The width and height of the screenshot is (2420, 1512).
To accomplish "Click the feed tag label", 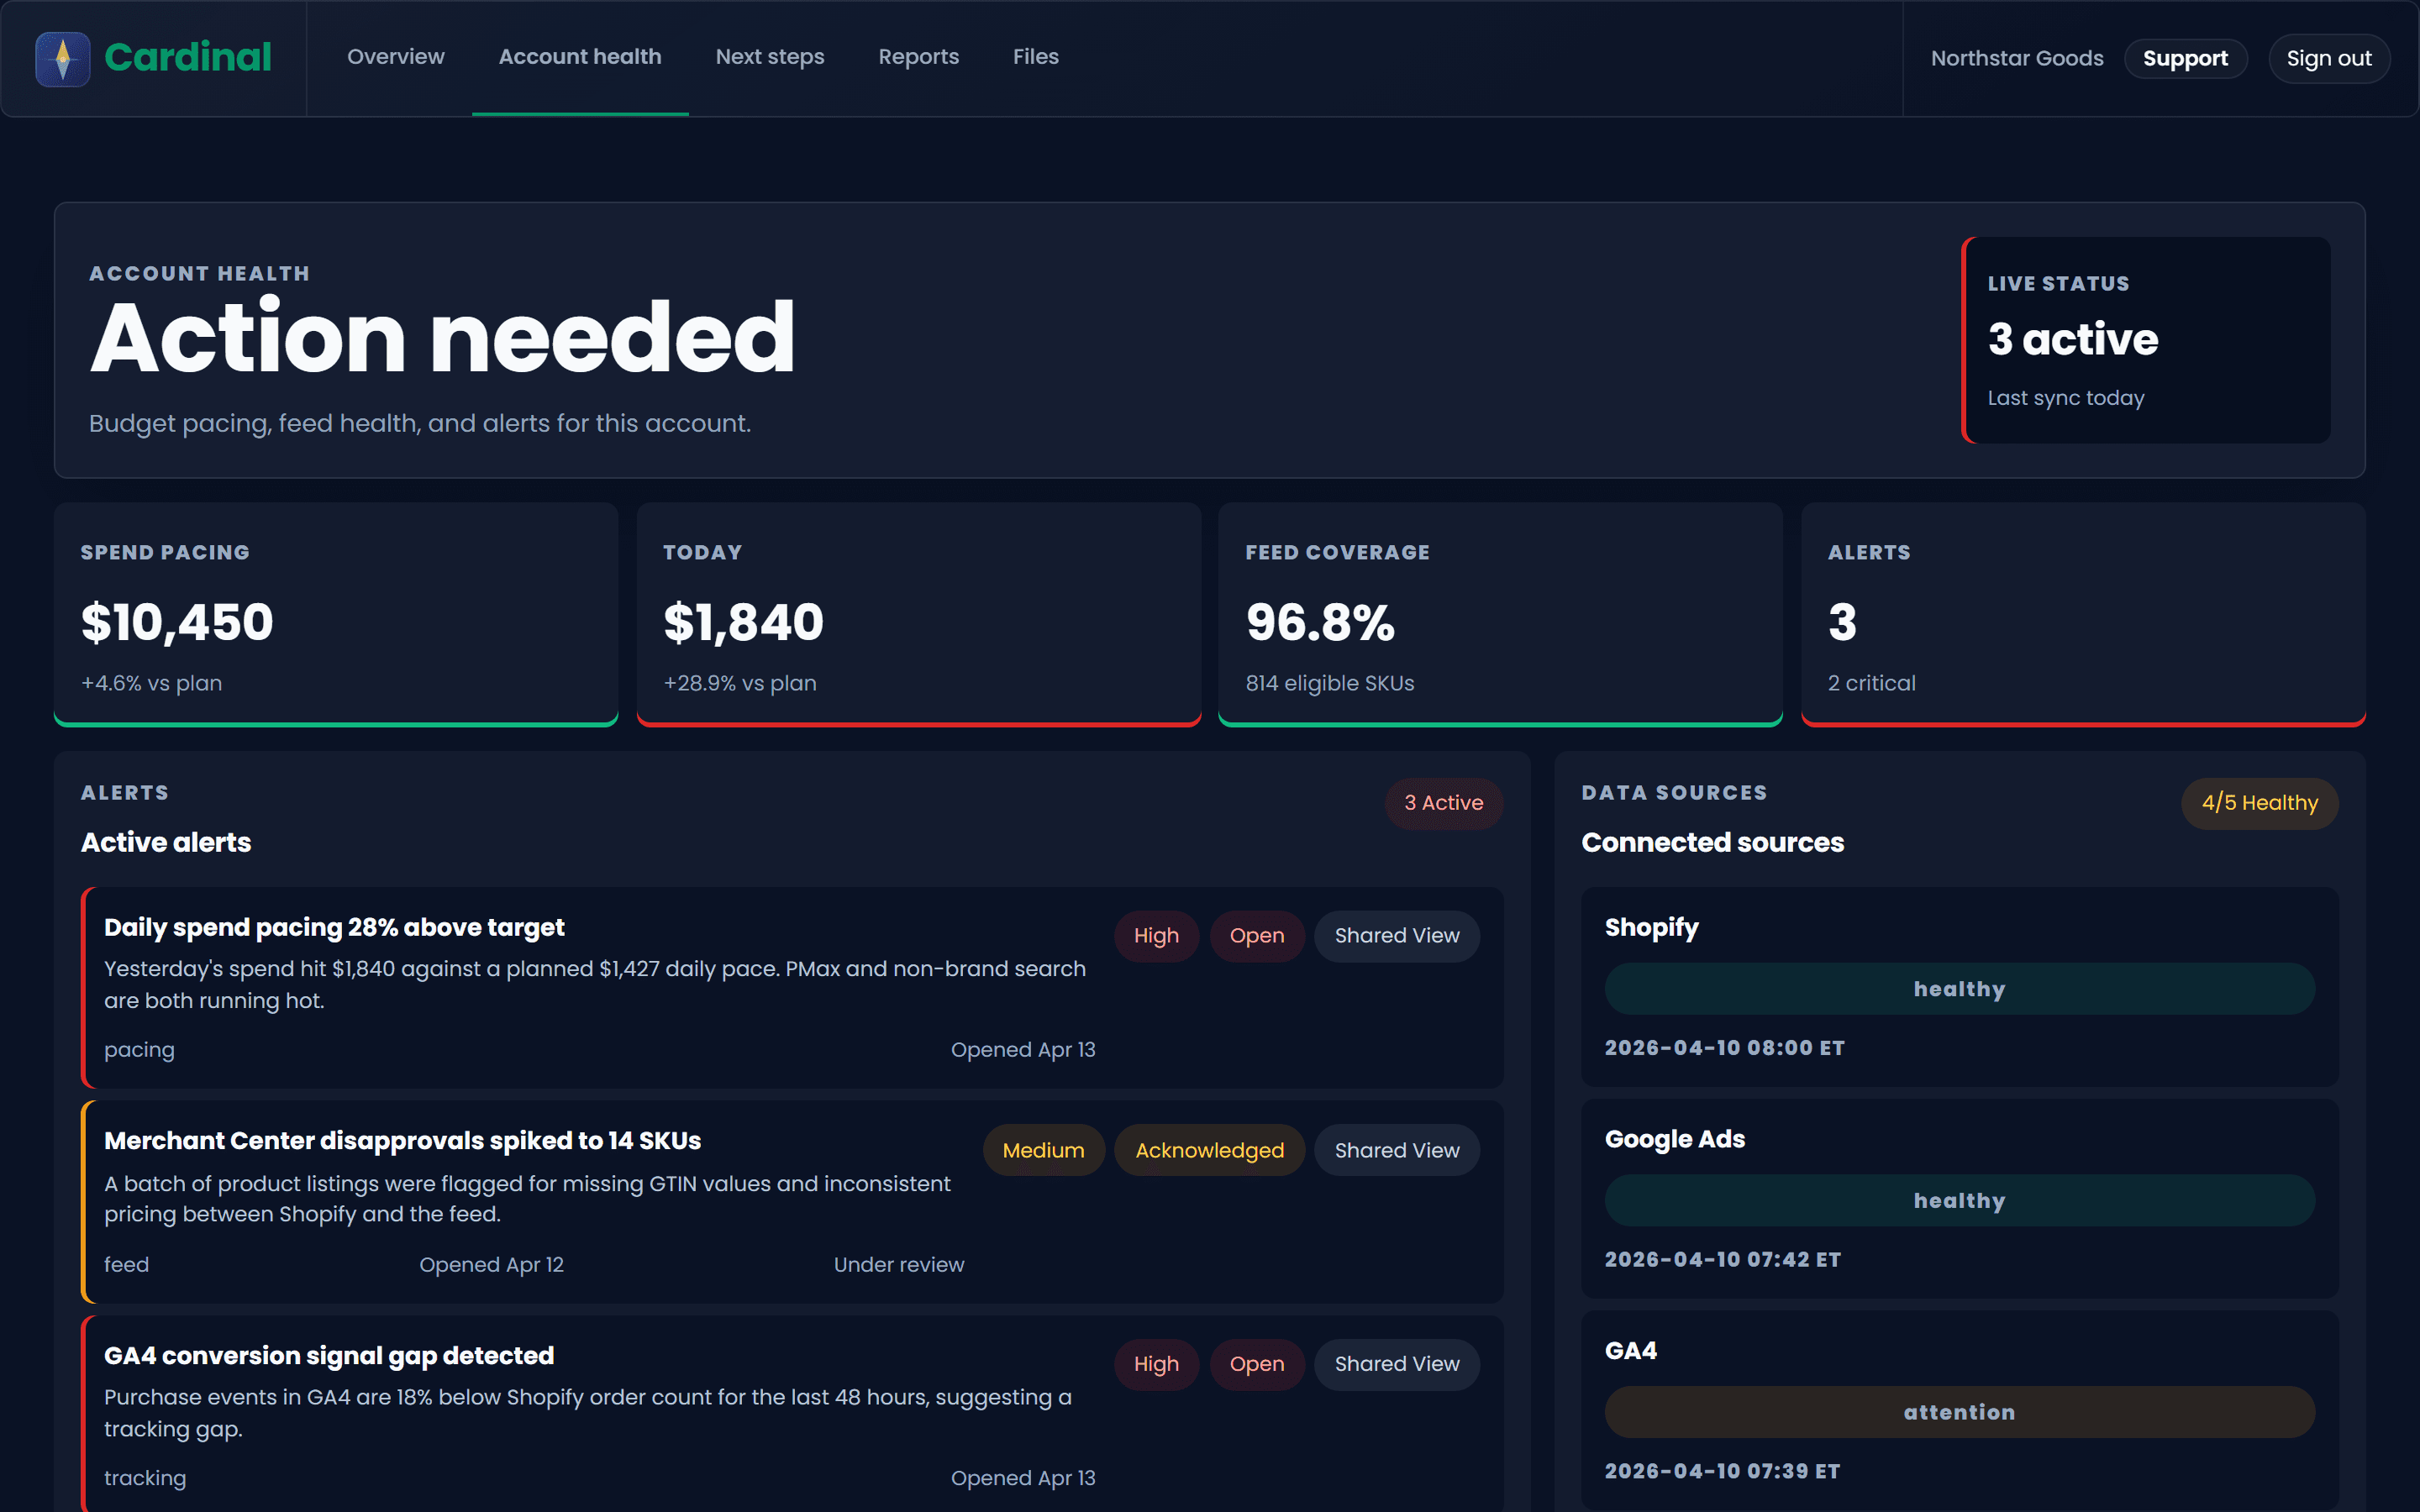I will (x=126, y=1265).
